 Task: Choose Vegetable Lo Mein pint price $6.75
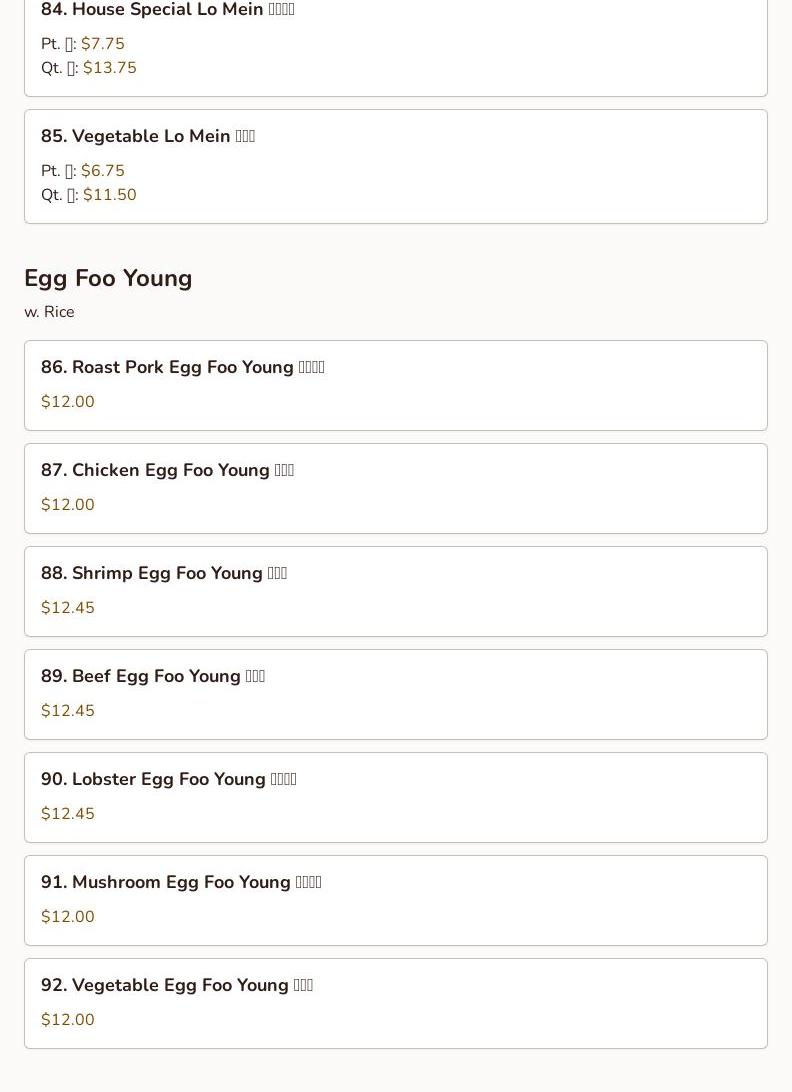[x=102, y=171]
